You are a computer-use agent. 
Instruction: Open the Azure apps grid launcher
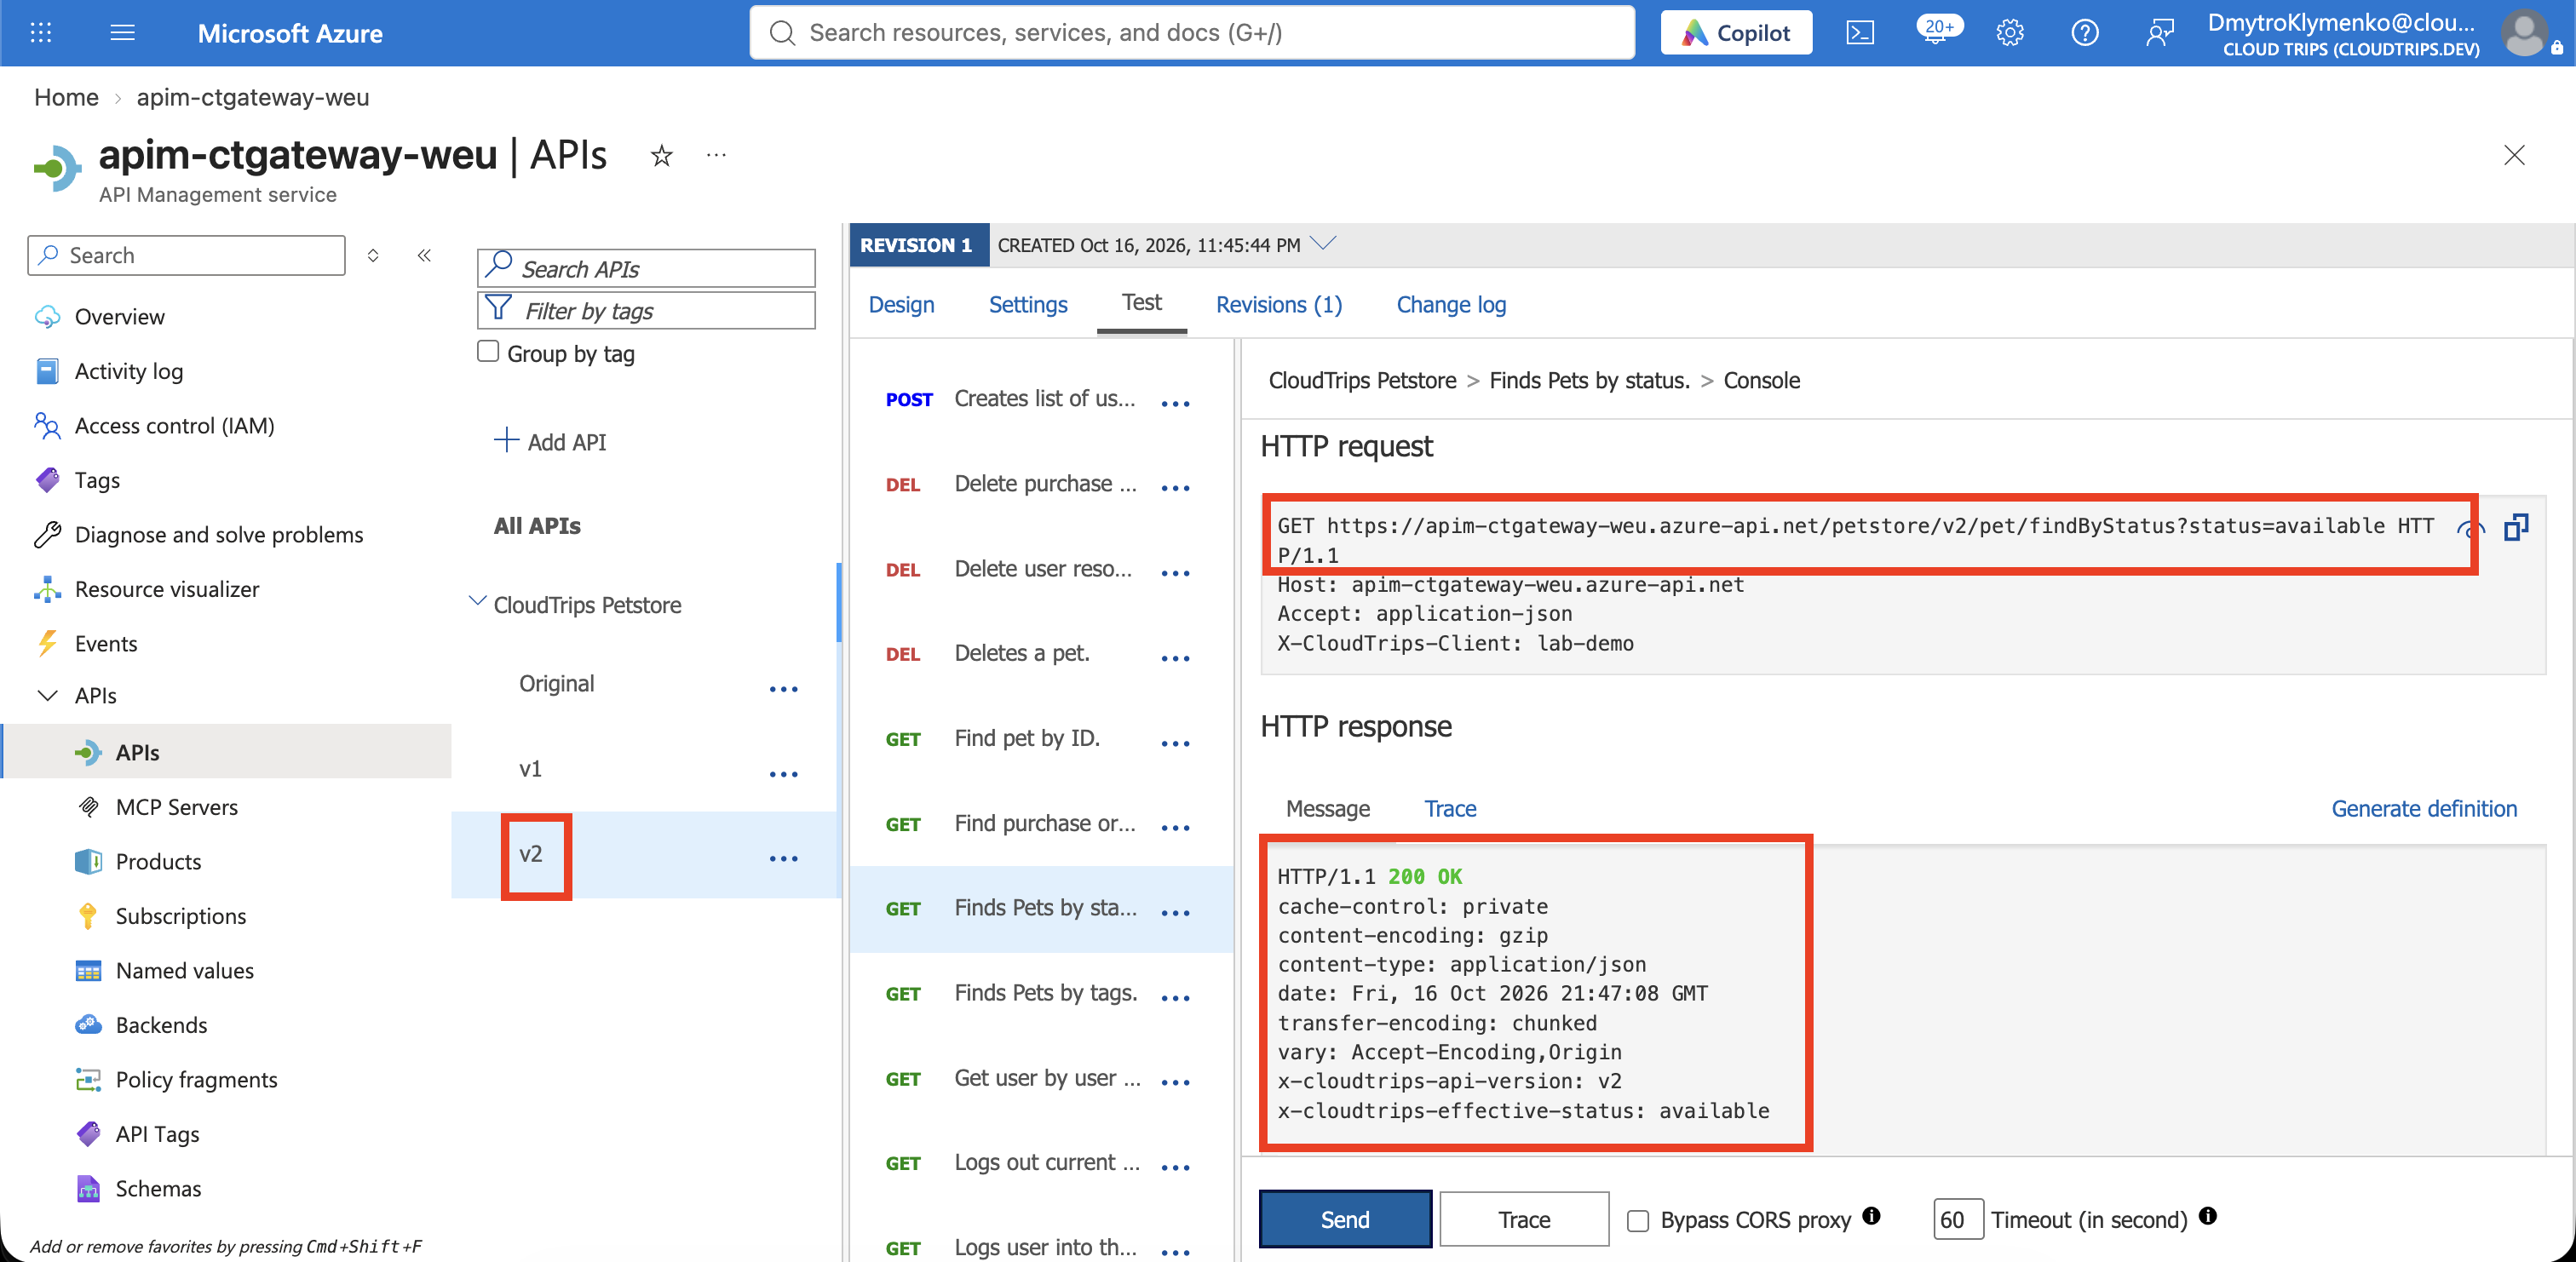coord(41,33)
